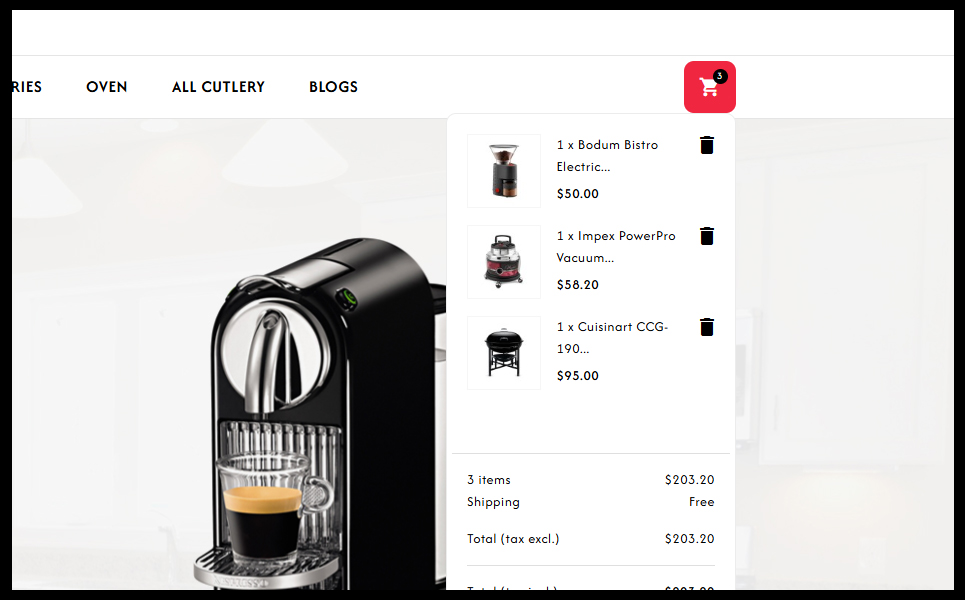Remove the Cuisinart CCG-190 from cart
Image resolution: width=965 pixels, height=600 pixels.
point(707,327)
